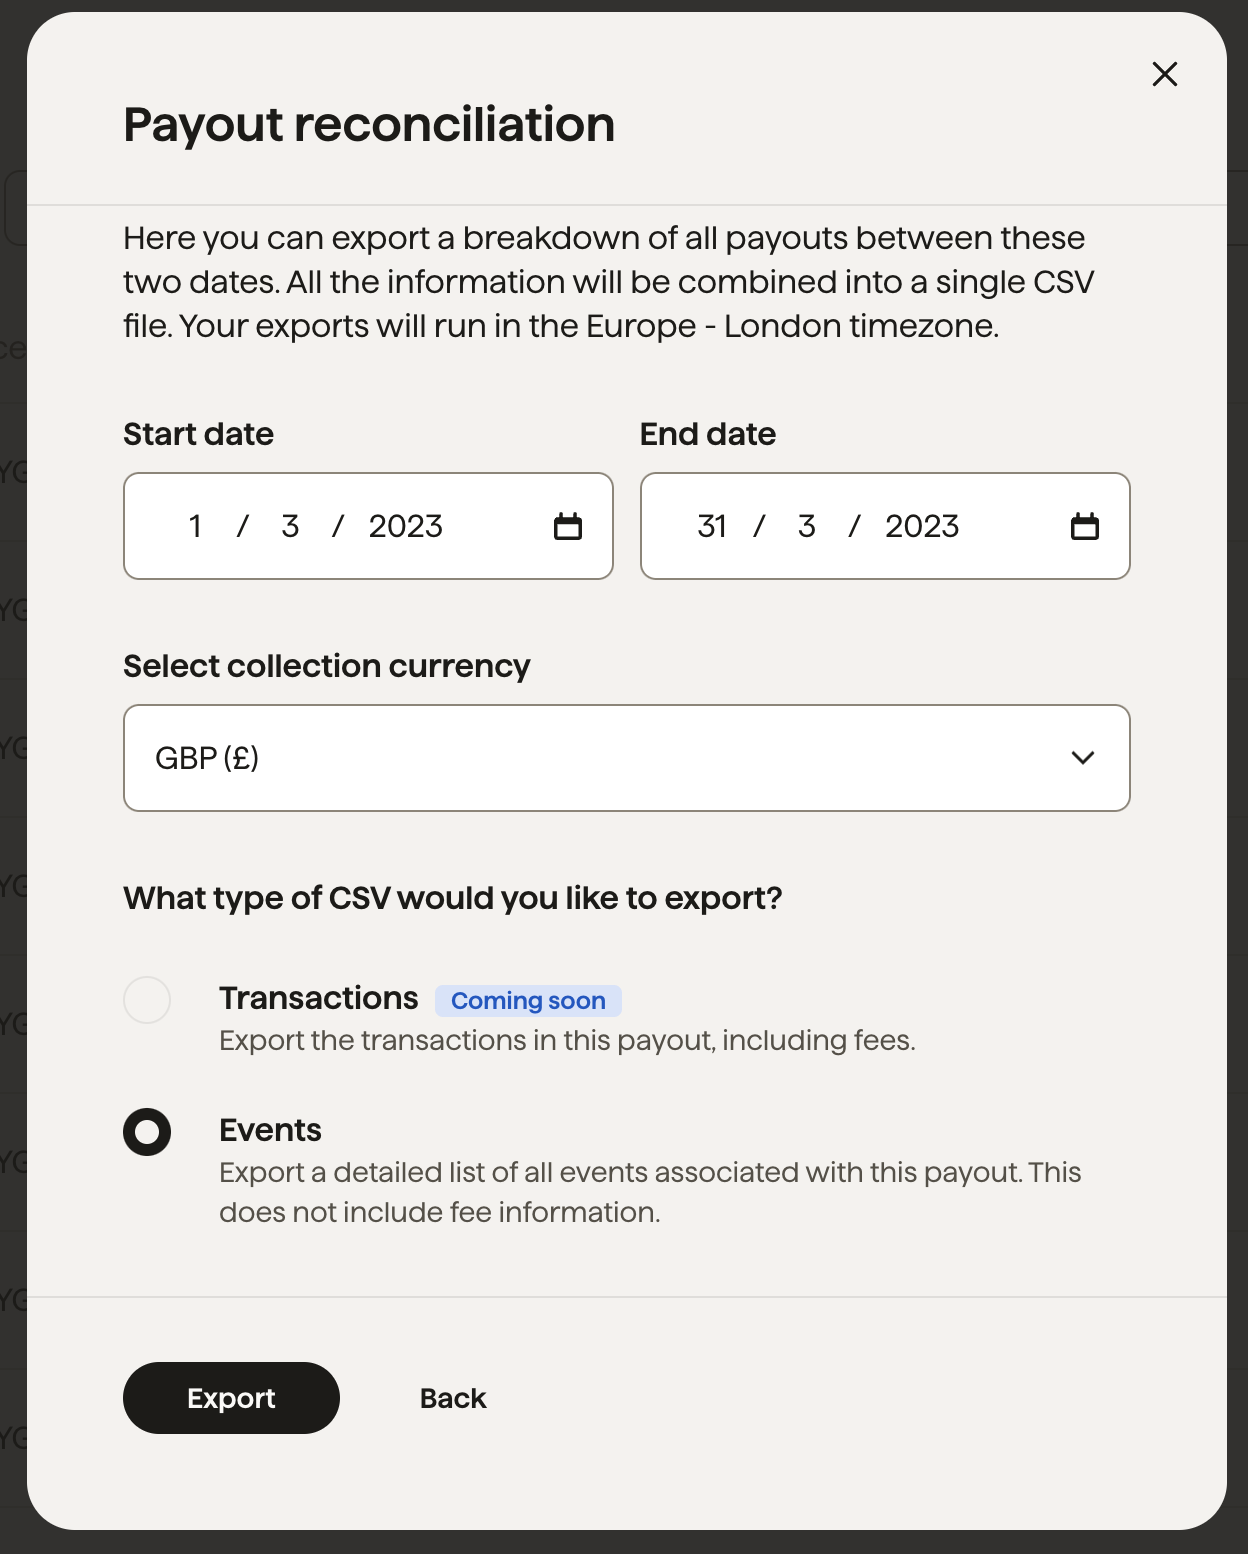Open the collection currency dropdown

click(x=626, y=758)
